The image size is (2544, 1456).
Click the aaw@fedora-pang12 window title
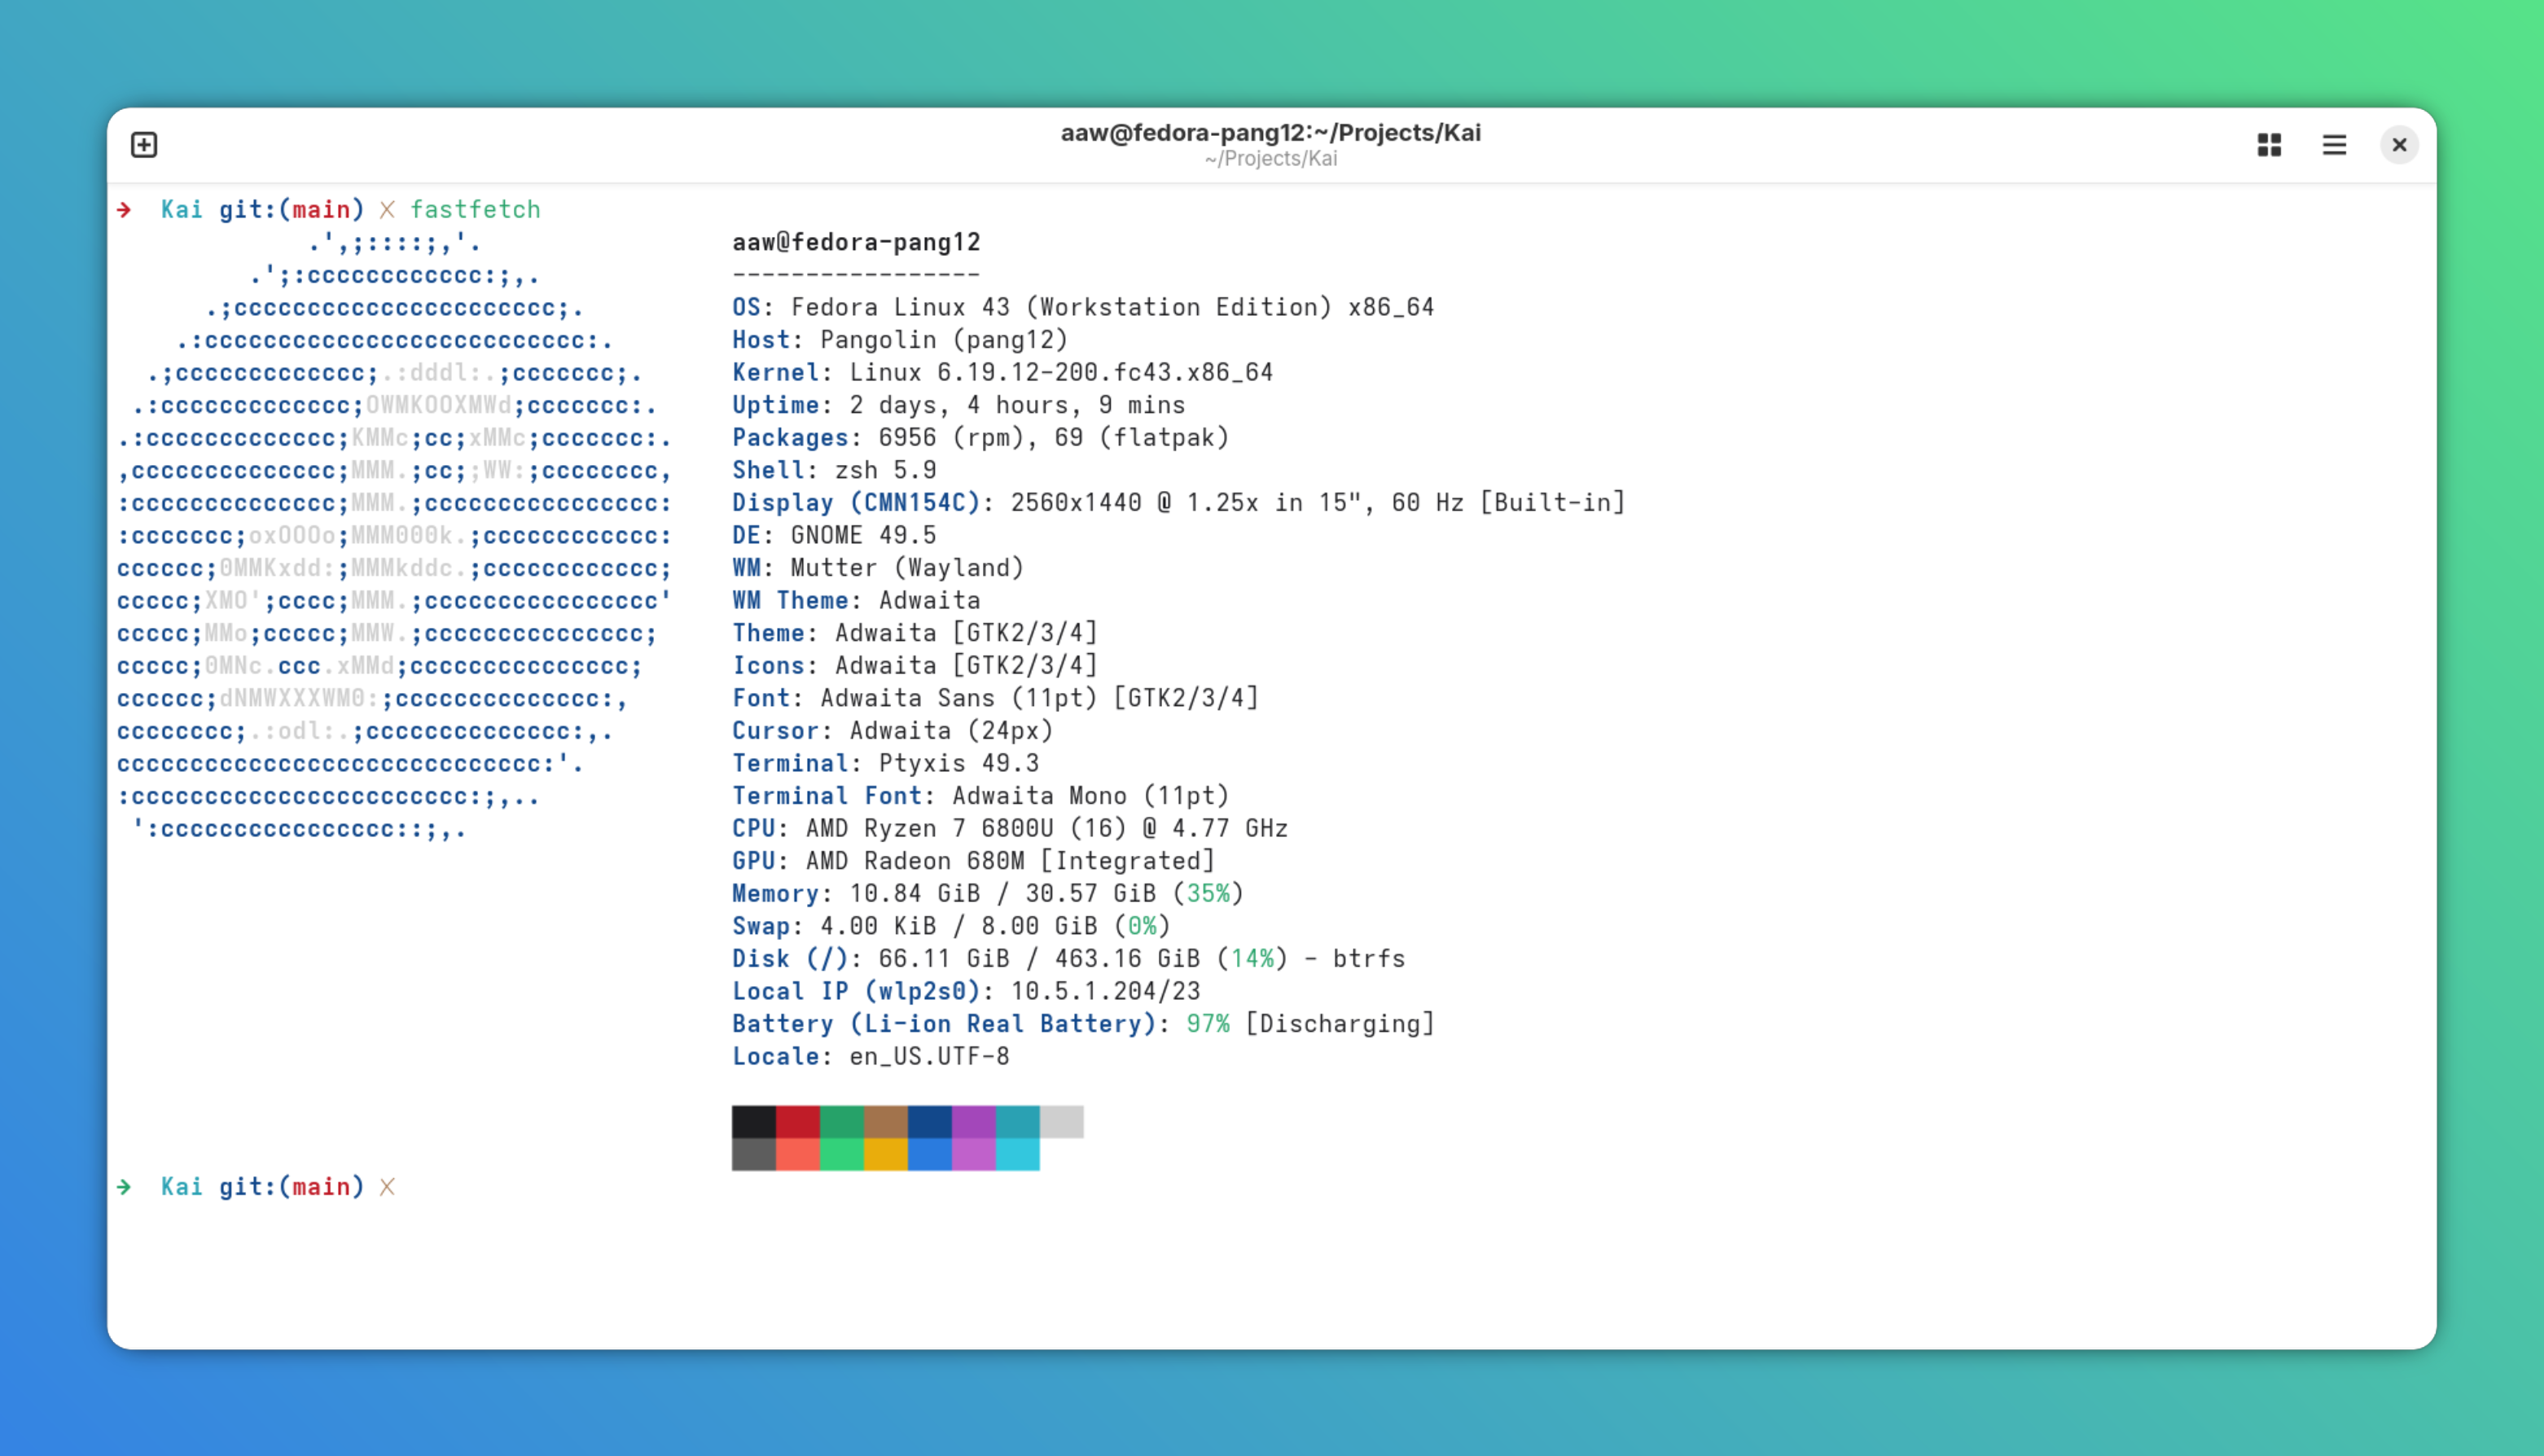1270,132
